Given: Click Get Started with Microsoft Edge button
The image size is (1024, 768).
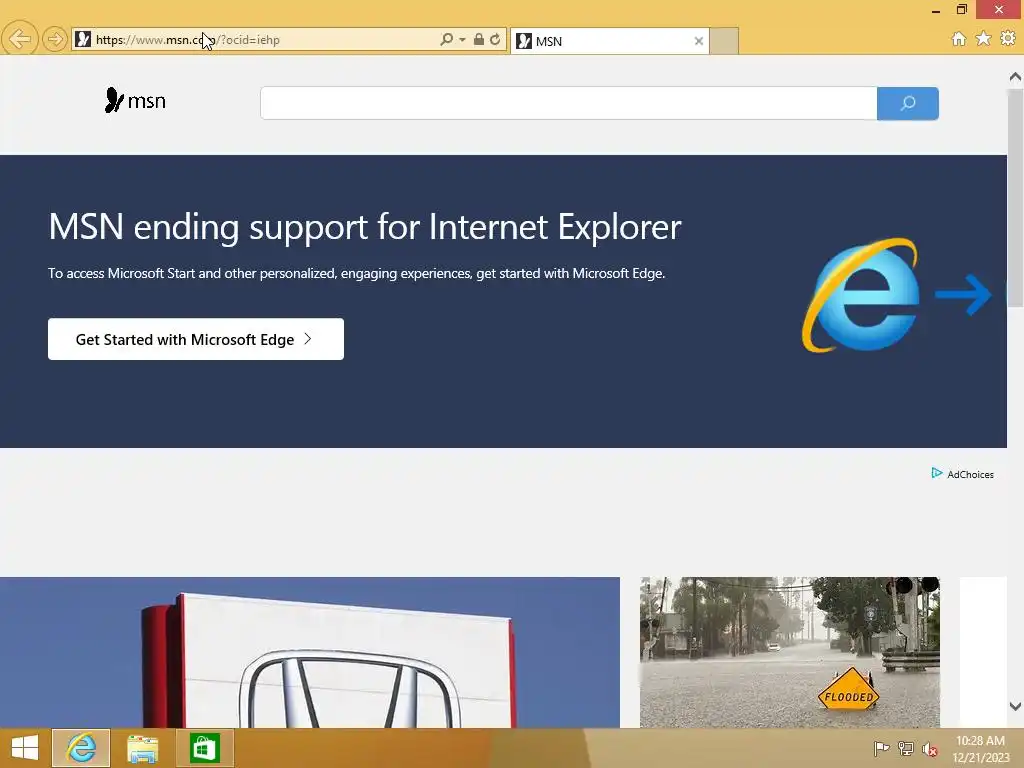Looking at the screenshot, I should (x=196, y=339).
